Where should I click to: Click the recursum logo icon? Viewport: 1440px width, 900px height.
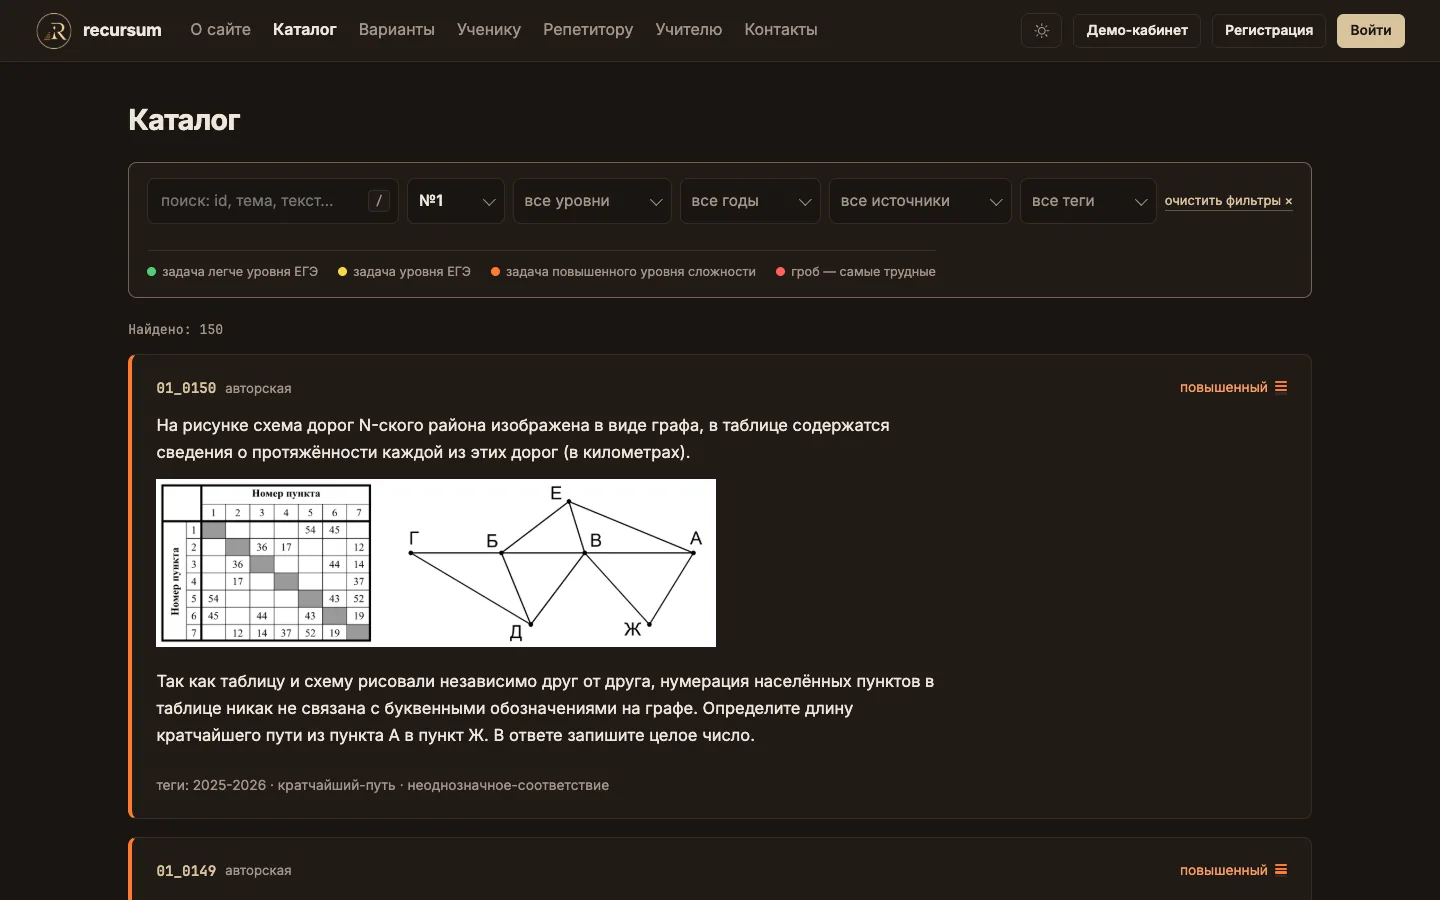54,31
